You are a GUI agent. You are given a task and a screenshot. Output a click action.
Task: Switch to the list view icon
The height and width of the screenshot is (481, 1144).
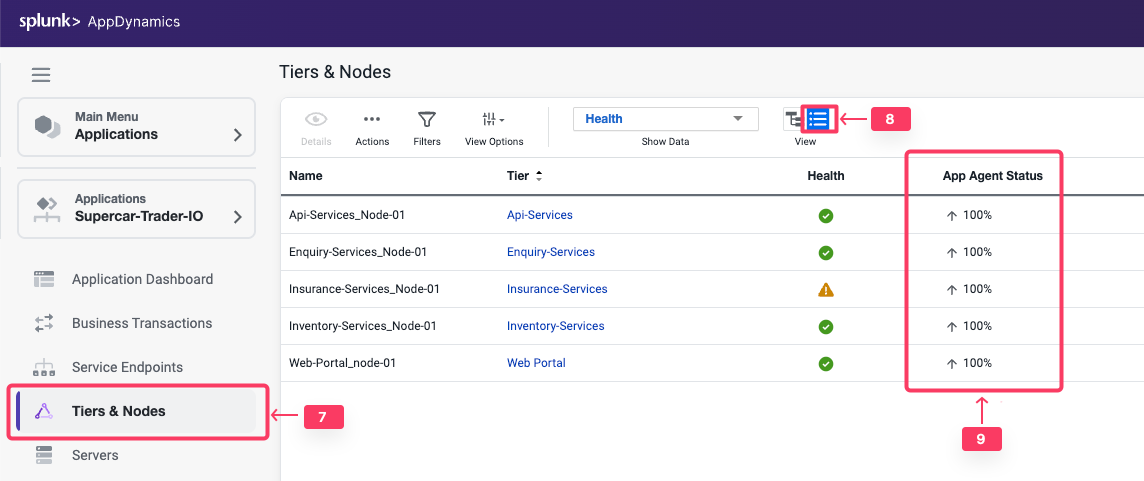[818, 119]
